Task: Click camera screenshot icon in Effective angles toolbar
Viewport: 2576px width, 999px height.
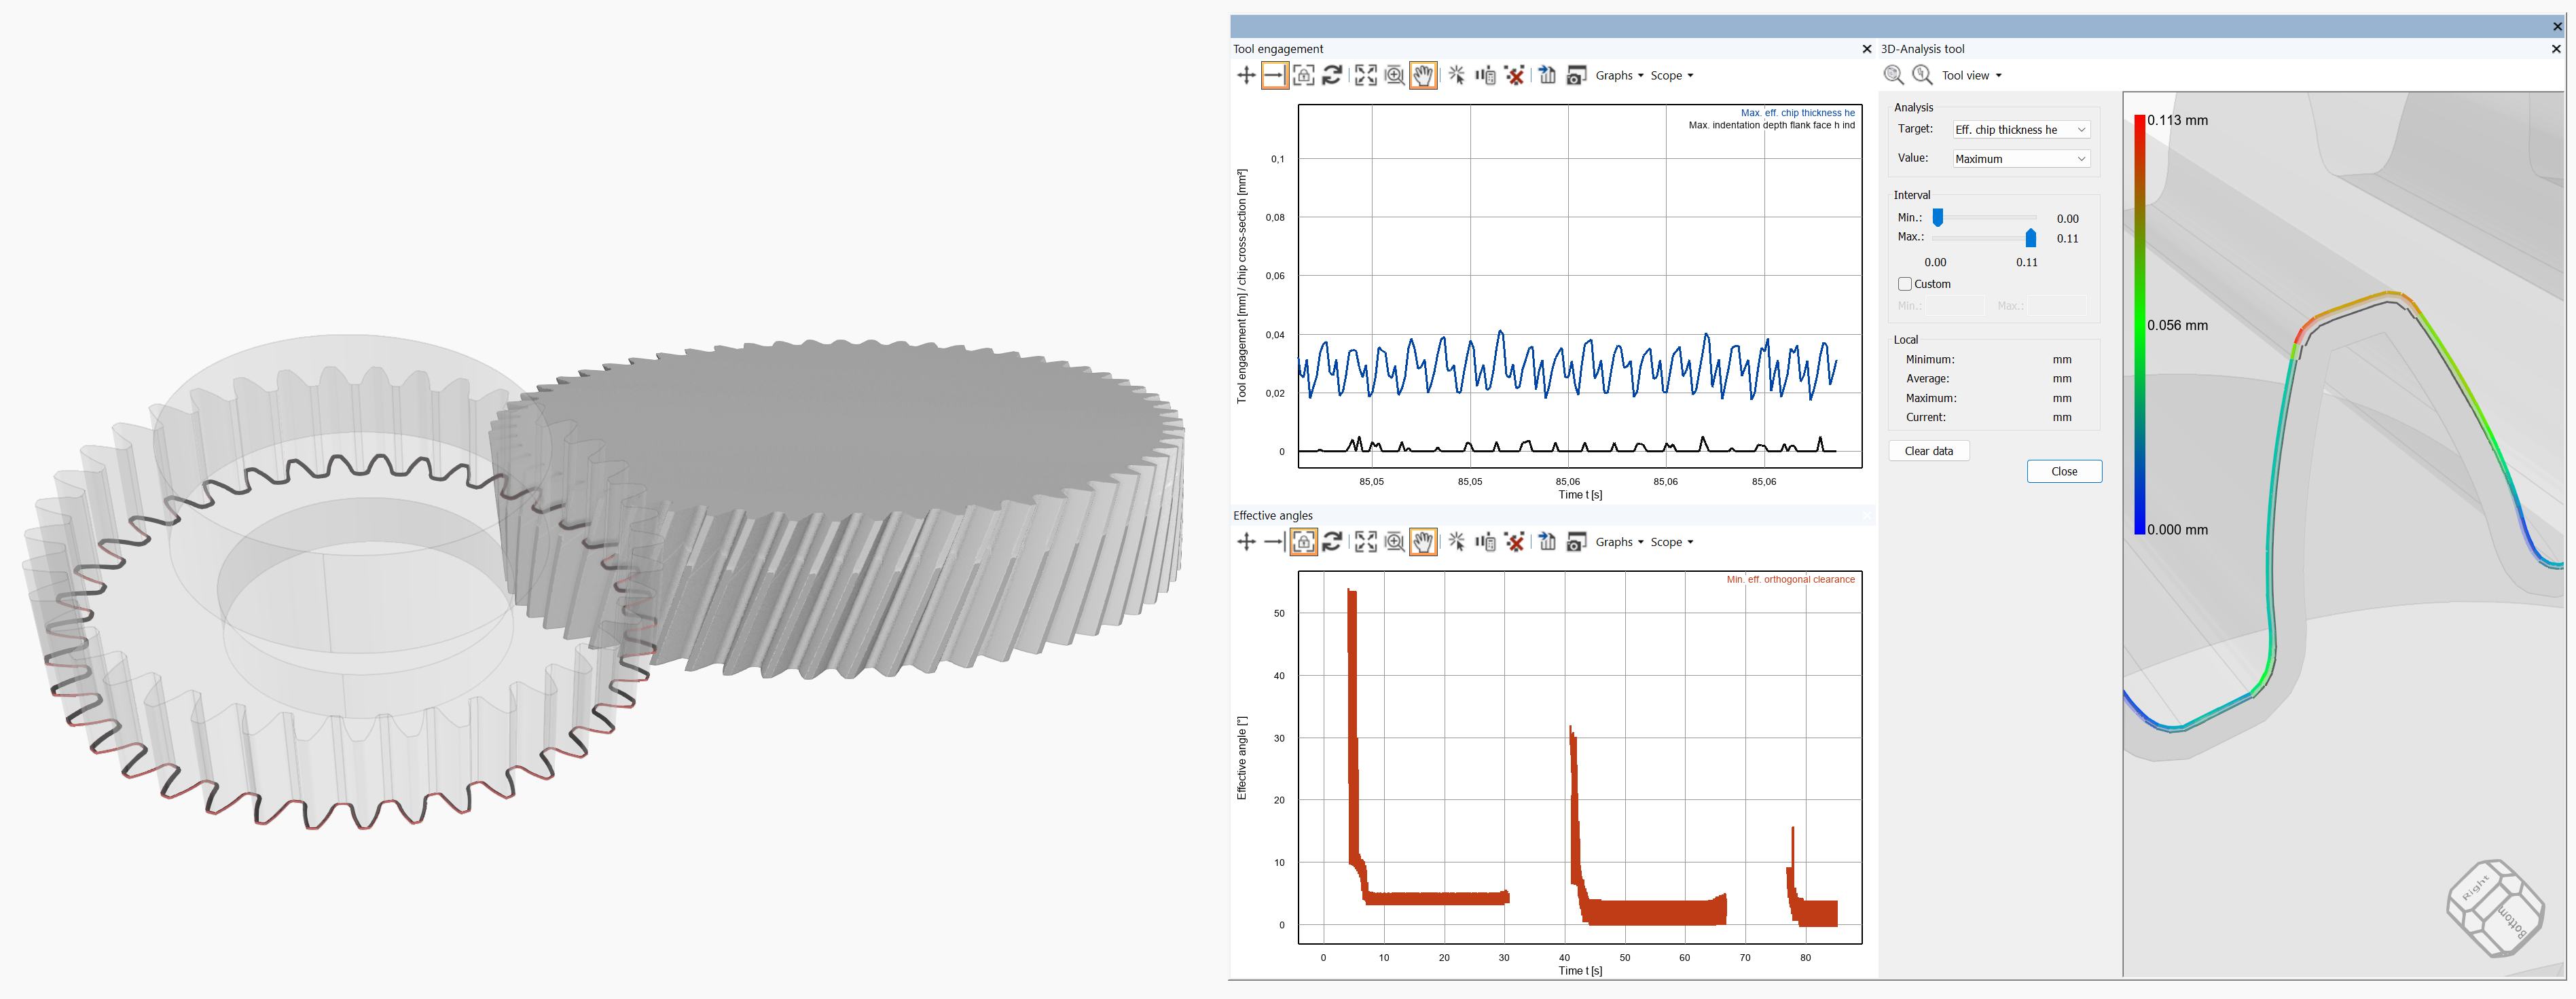Action: [1576, 542]
